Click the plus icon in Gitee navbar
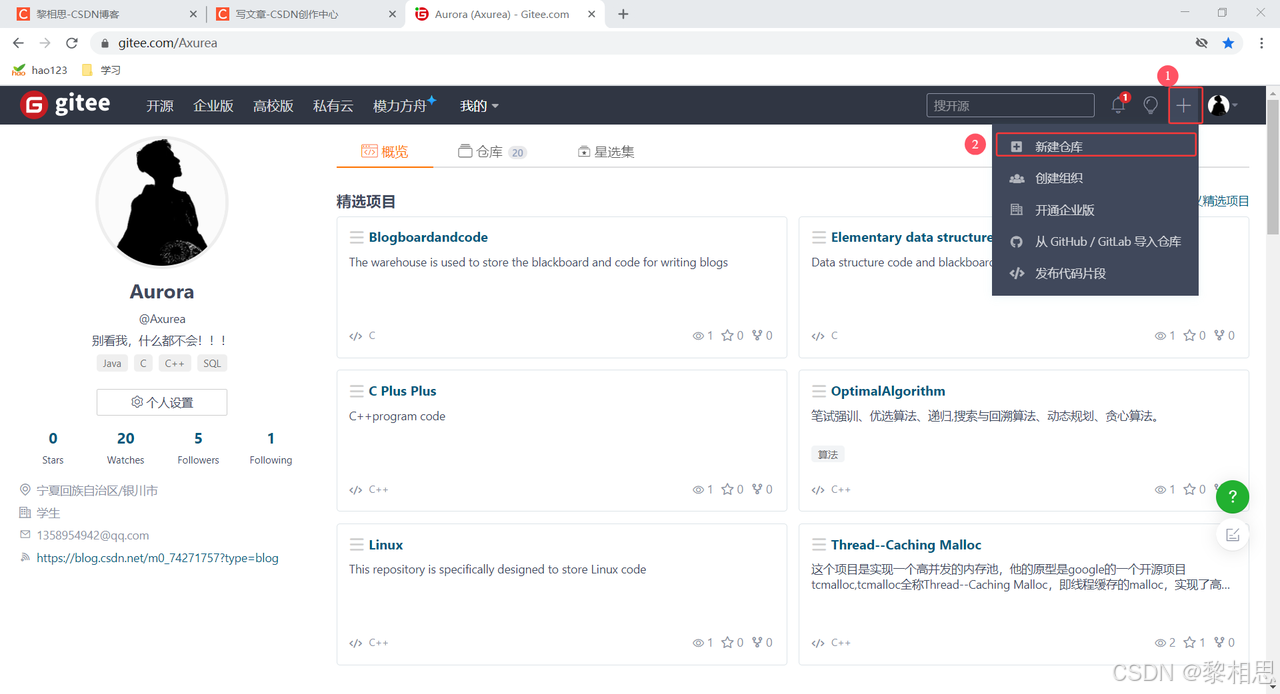1280x694 pixels. coord(1184,105)
